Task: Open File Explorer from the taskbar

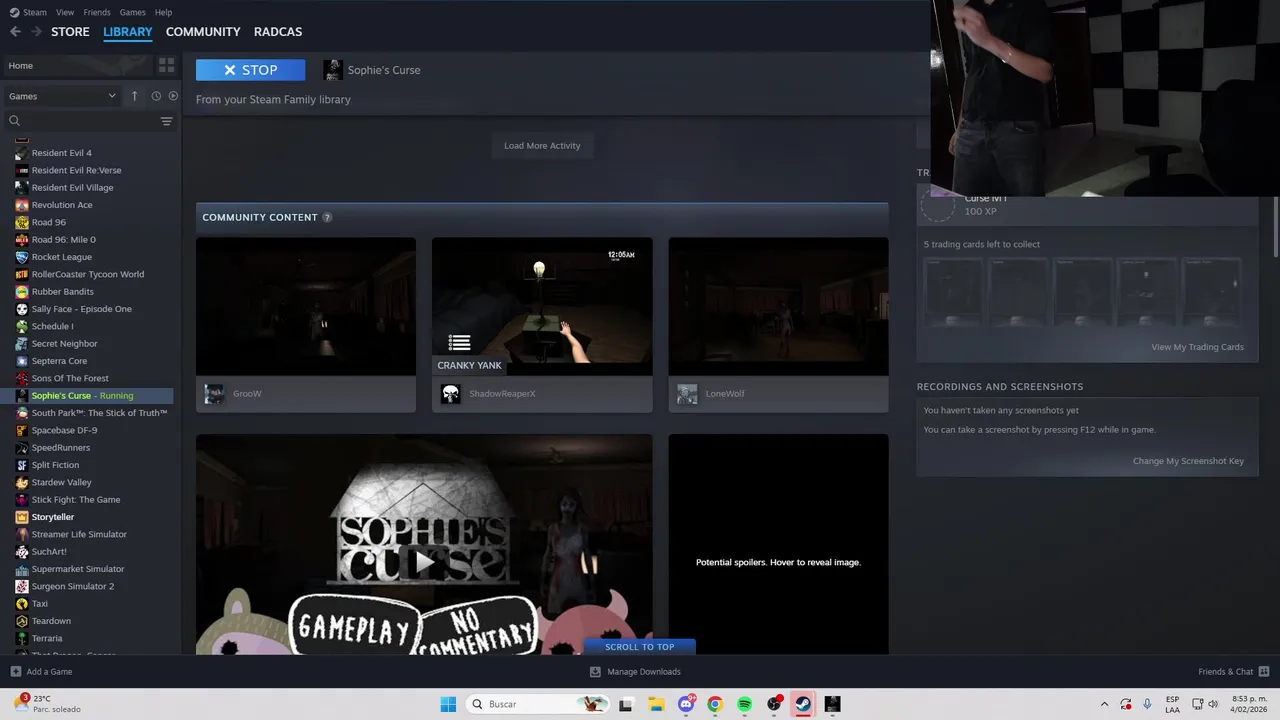Action: pos(656,704)
